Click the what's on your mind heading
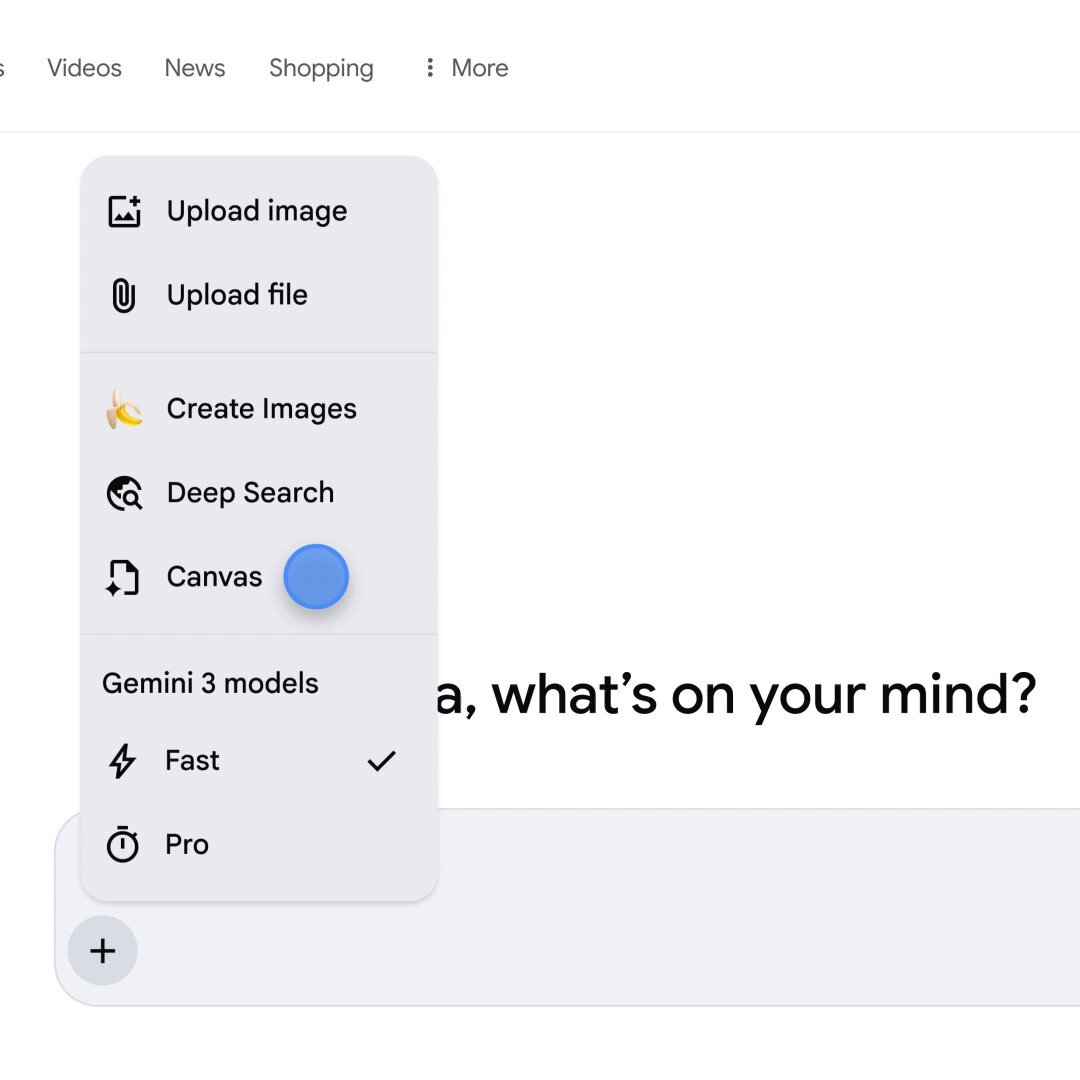The width and height of the screenshot is (1080, 1080). [736, 696]
